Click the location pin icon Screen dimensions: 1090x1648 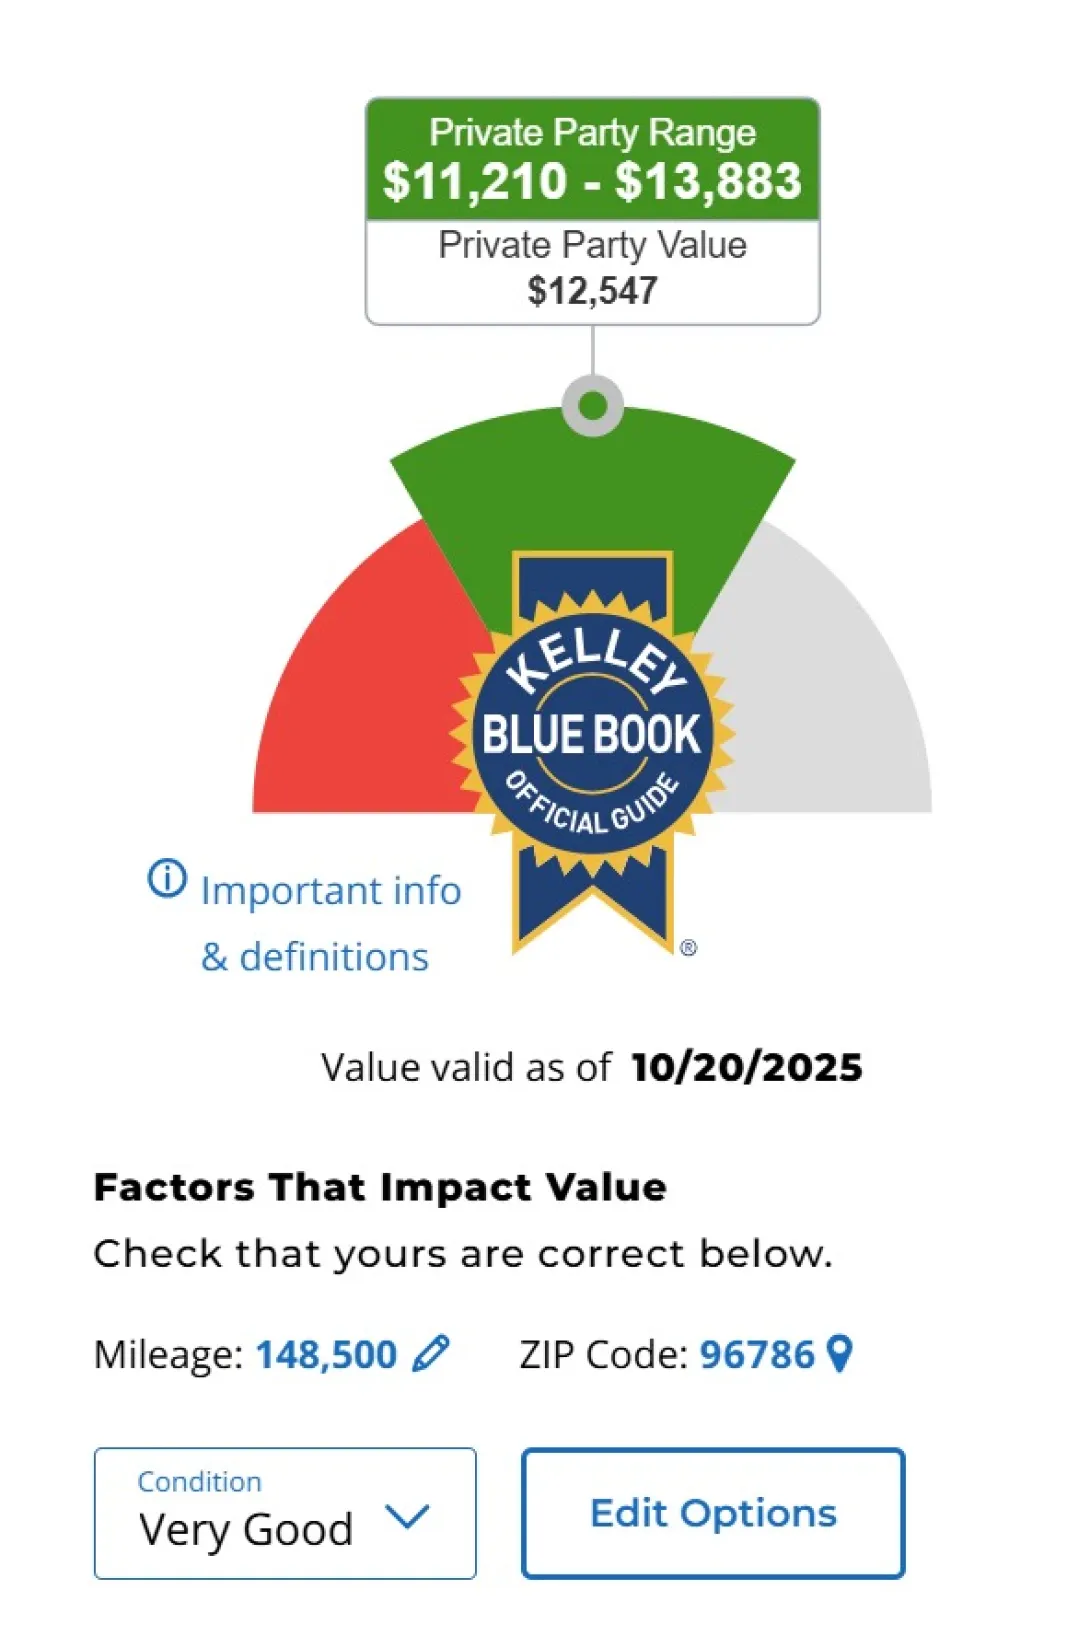[x=841, y=1354]
